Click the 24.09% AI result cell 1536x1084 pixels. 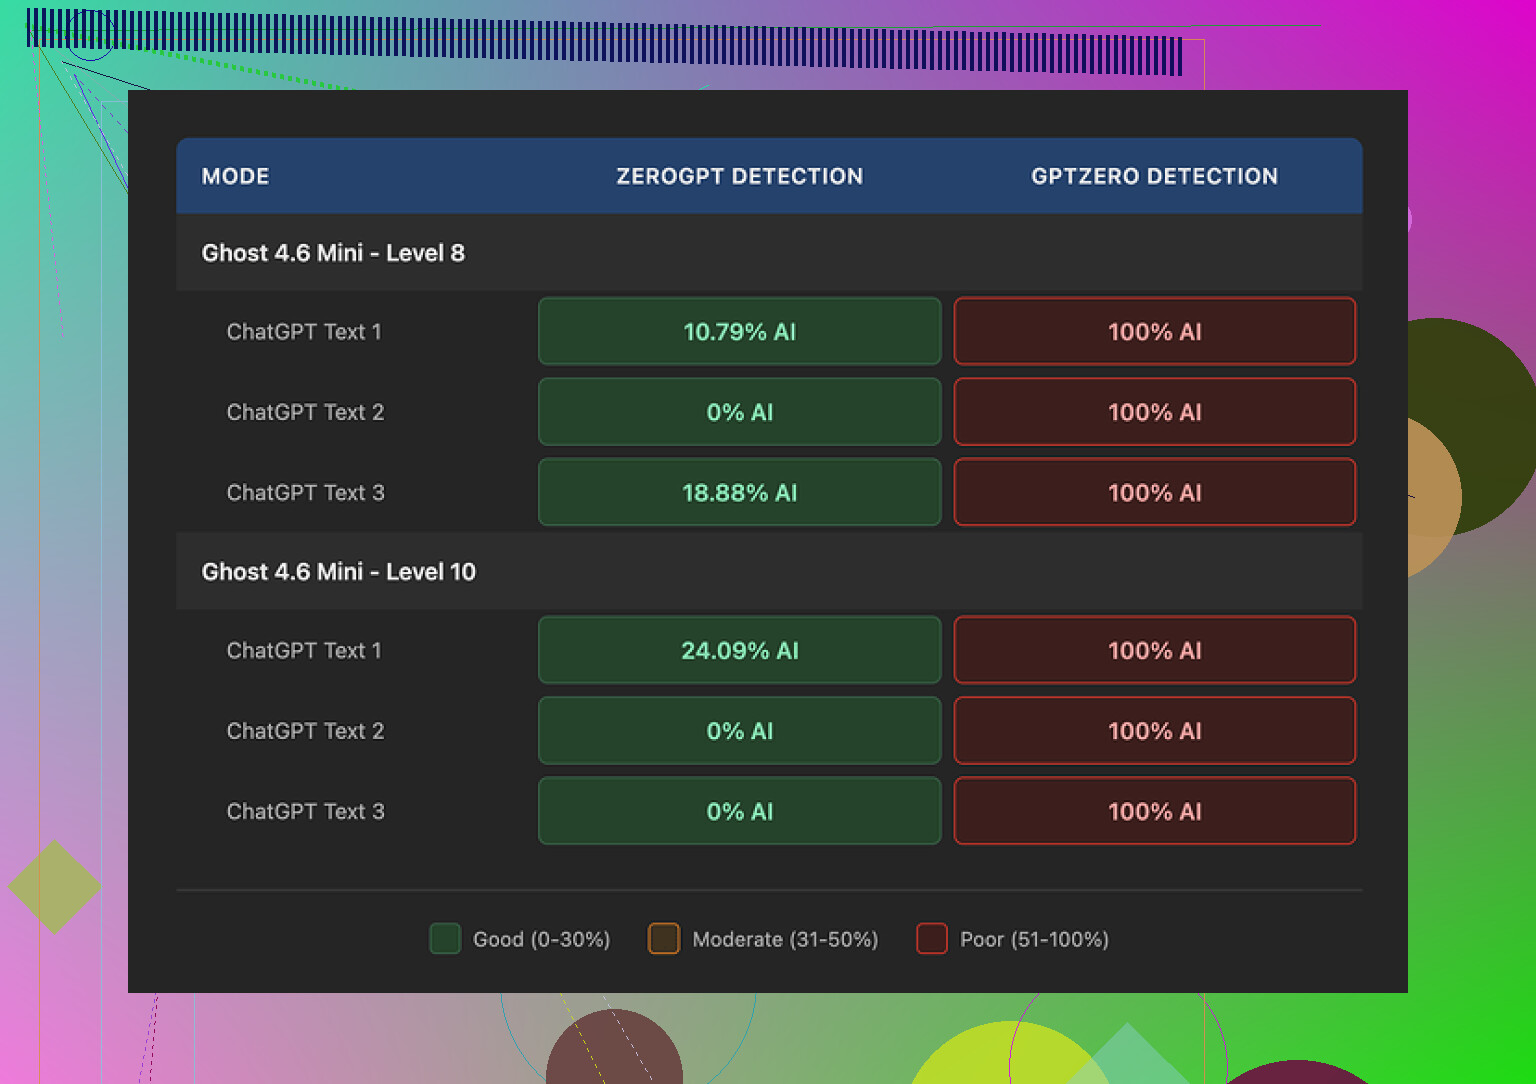point(739,651)
